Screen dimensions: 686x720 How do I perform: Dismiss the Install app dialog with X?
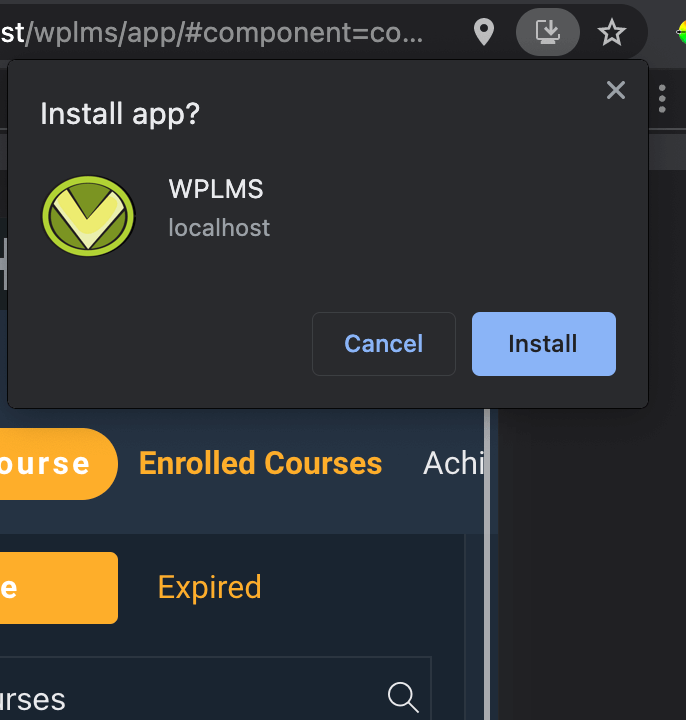pyautogui.click(x=616, y=91)
